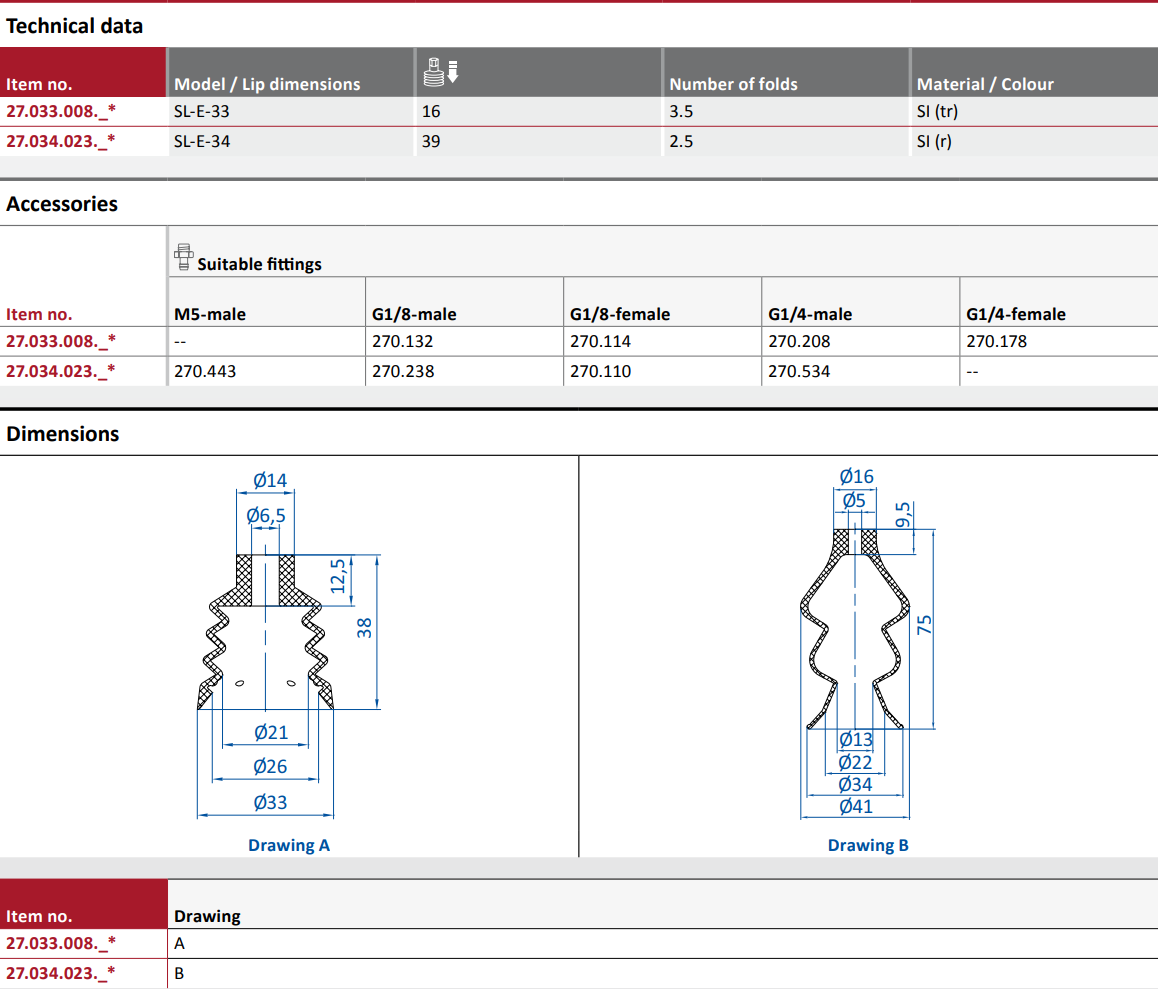Click the Drawing A caption
1158x989 pixels.
[289, 845]
